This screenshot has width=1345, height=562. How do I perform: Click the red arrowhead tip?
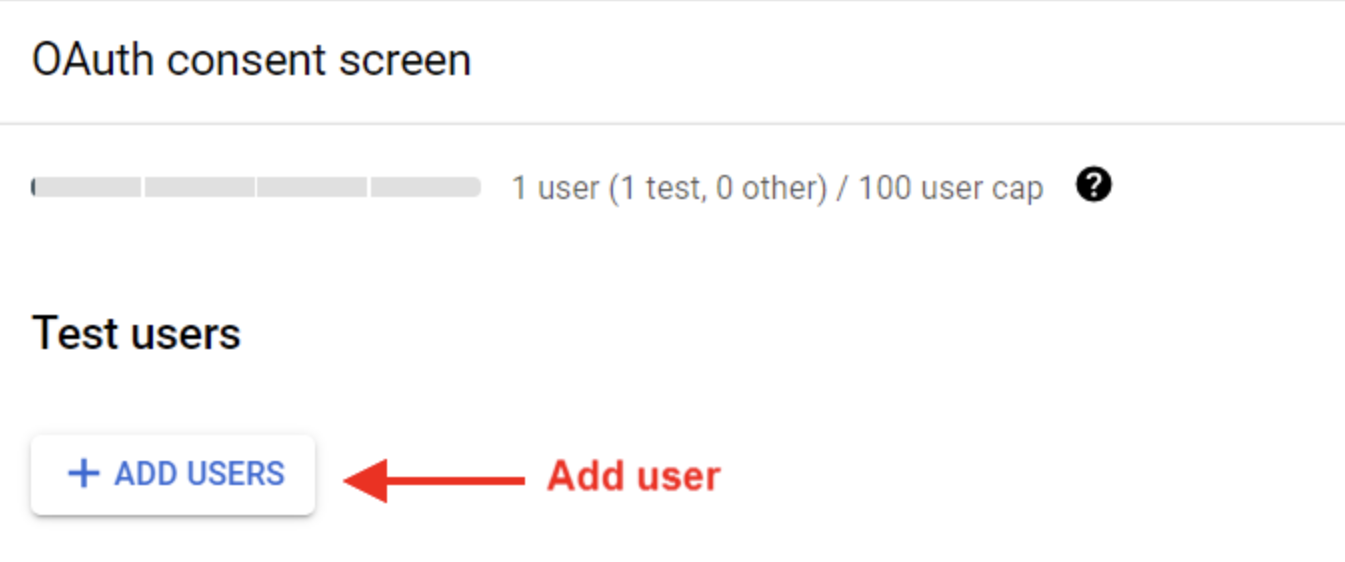pyautogui.click(x=350, y=481)
